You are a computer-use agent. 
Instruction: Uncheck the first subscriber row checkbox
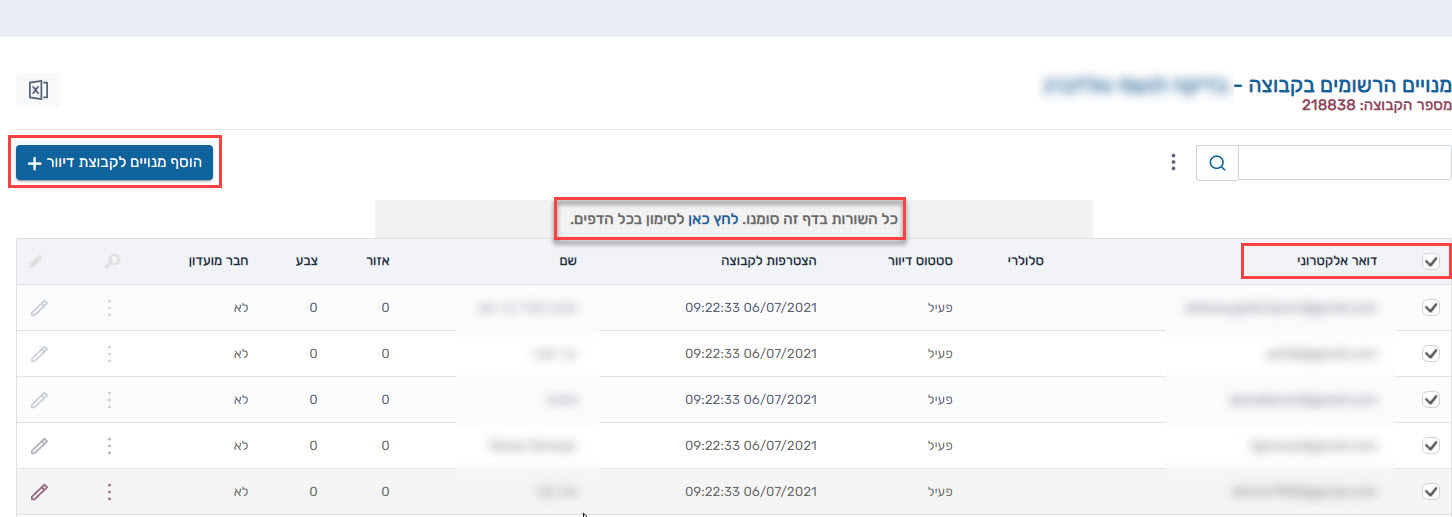coord(1430,309)
